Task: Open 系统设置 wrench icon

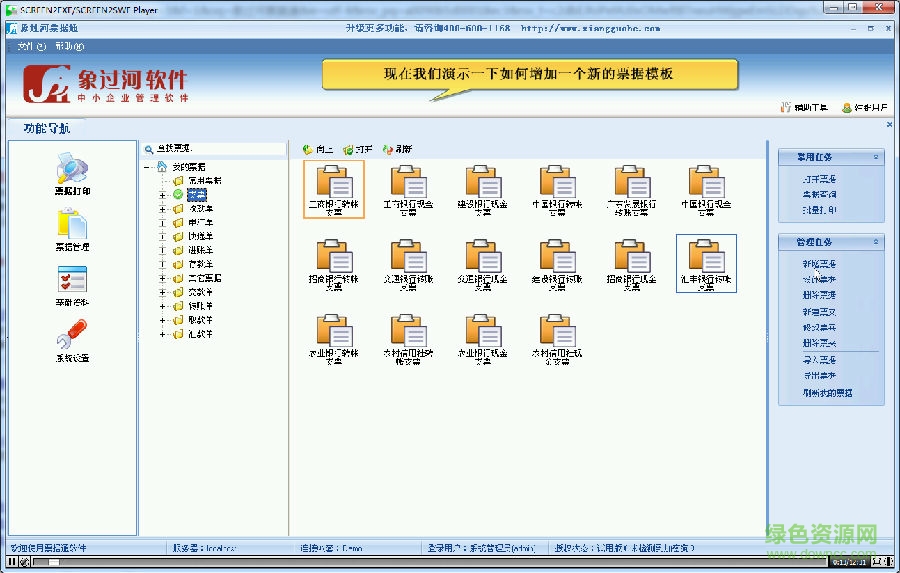Action: pos(72,335)
